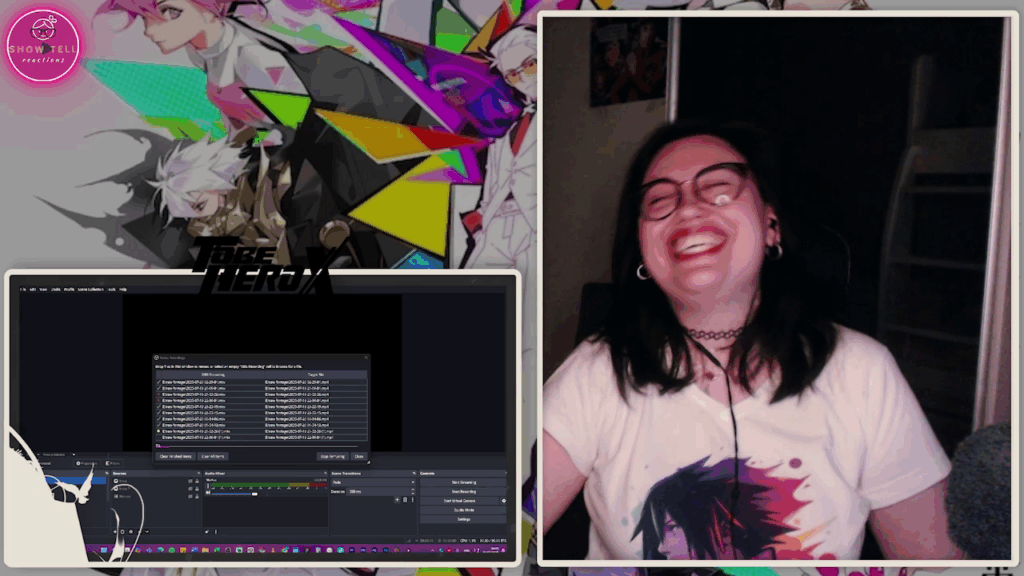Click the Virtual Camera settings gear icon
The image size is (1024, 576).
click(504, 500)
